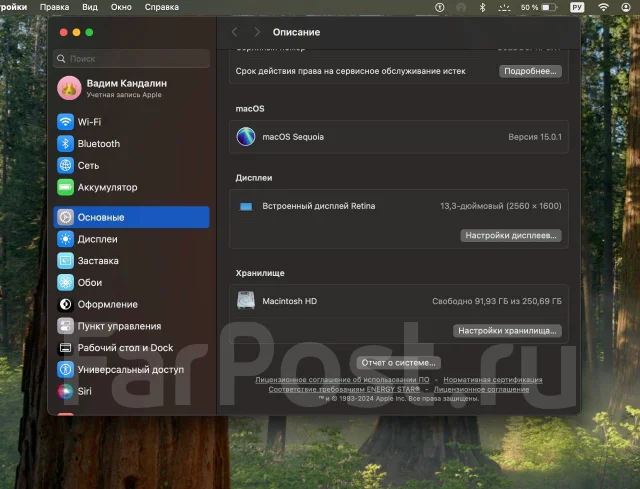Click the Отчет о системе… button
The height and width of the screenshot is (489, 640).
pyautogui.click(x=398, y=362)
